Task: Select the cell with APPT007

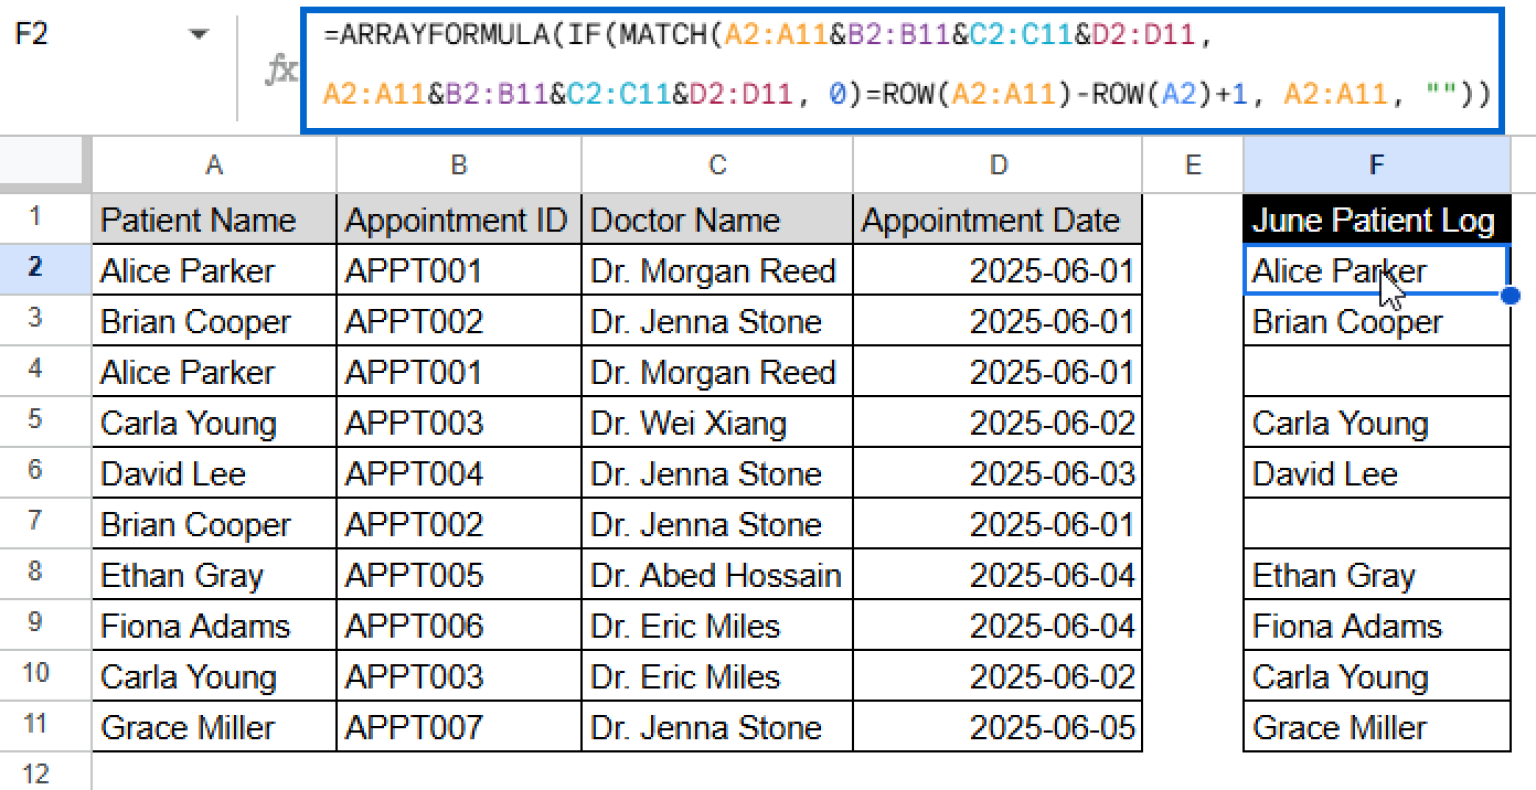Action: tap(458, 727)
